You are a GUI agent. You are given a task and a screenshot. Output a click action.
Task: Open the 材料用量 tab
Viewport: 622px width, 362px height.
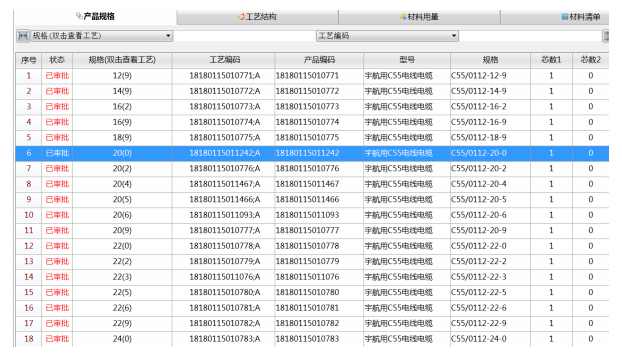[x=419, y=17]
